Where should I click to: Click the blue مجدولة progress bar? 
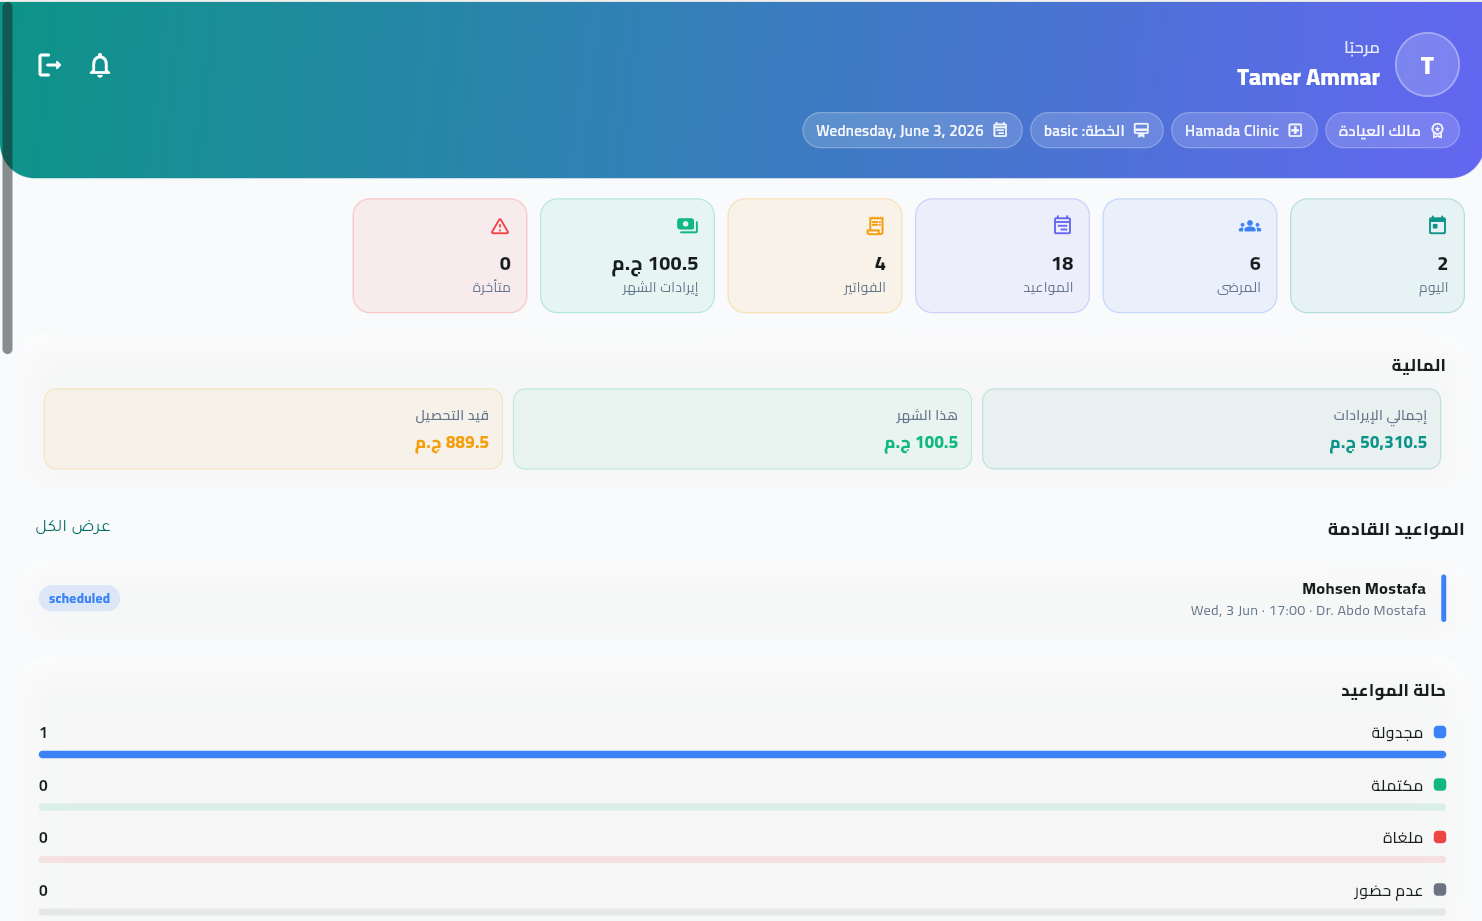pos(742,754)
